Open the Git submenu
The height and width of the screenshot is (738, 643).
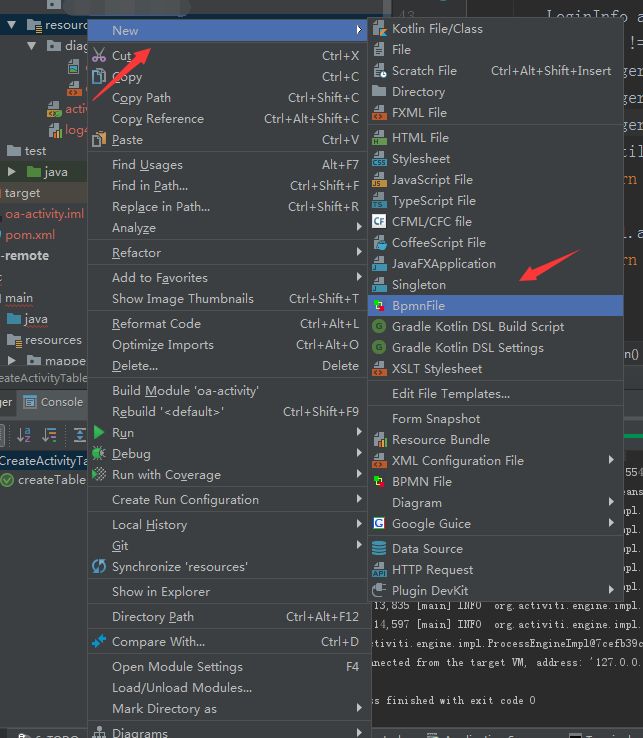coord(227,545)
